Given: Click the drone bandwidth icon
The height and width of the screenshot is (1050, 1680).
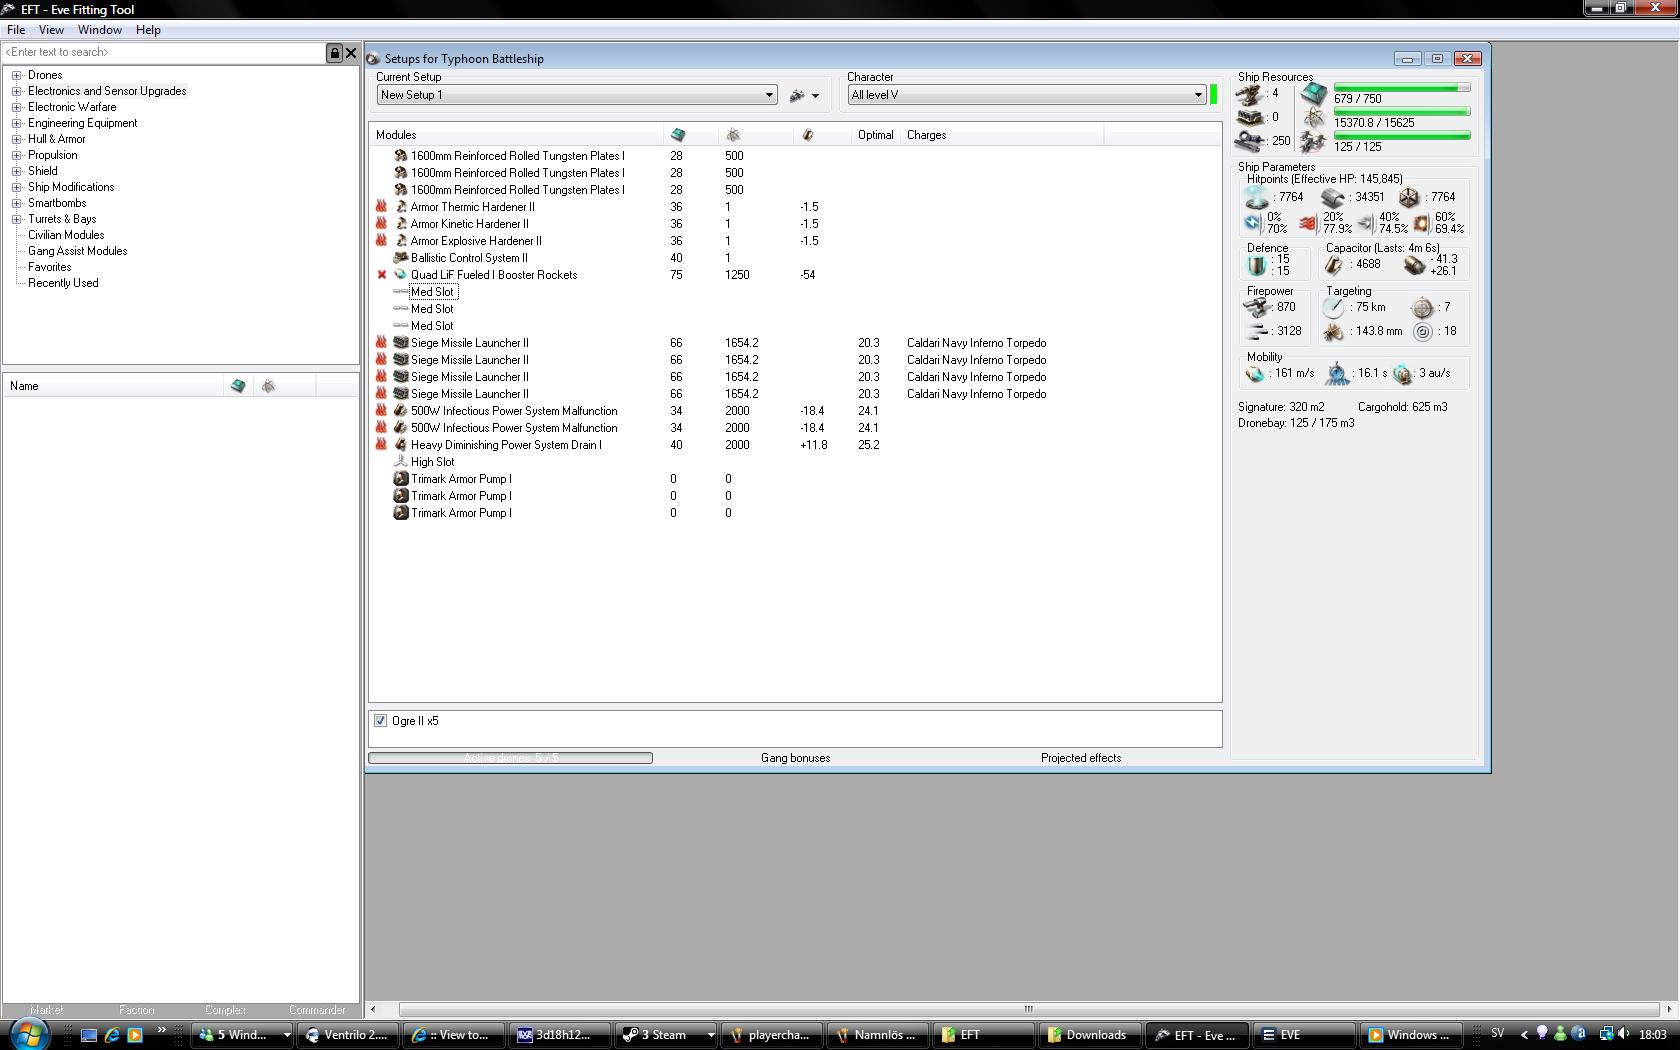Looking at the screenshot, I should (x=1313, y=144).
